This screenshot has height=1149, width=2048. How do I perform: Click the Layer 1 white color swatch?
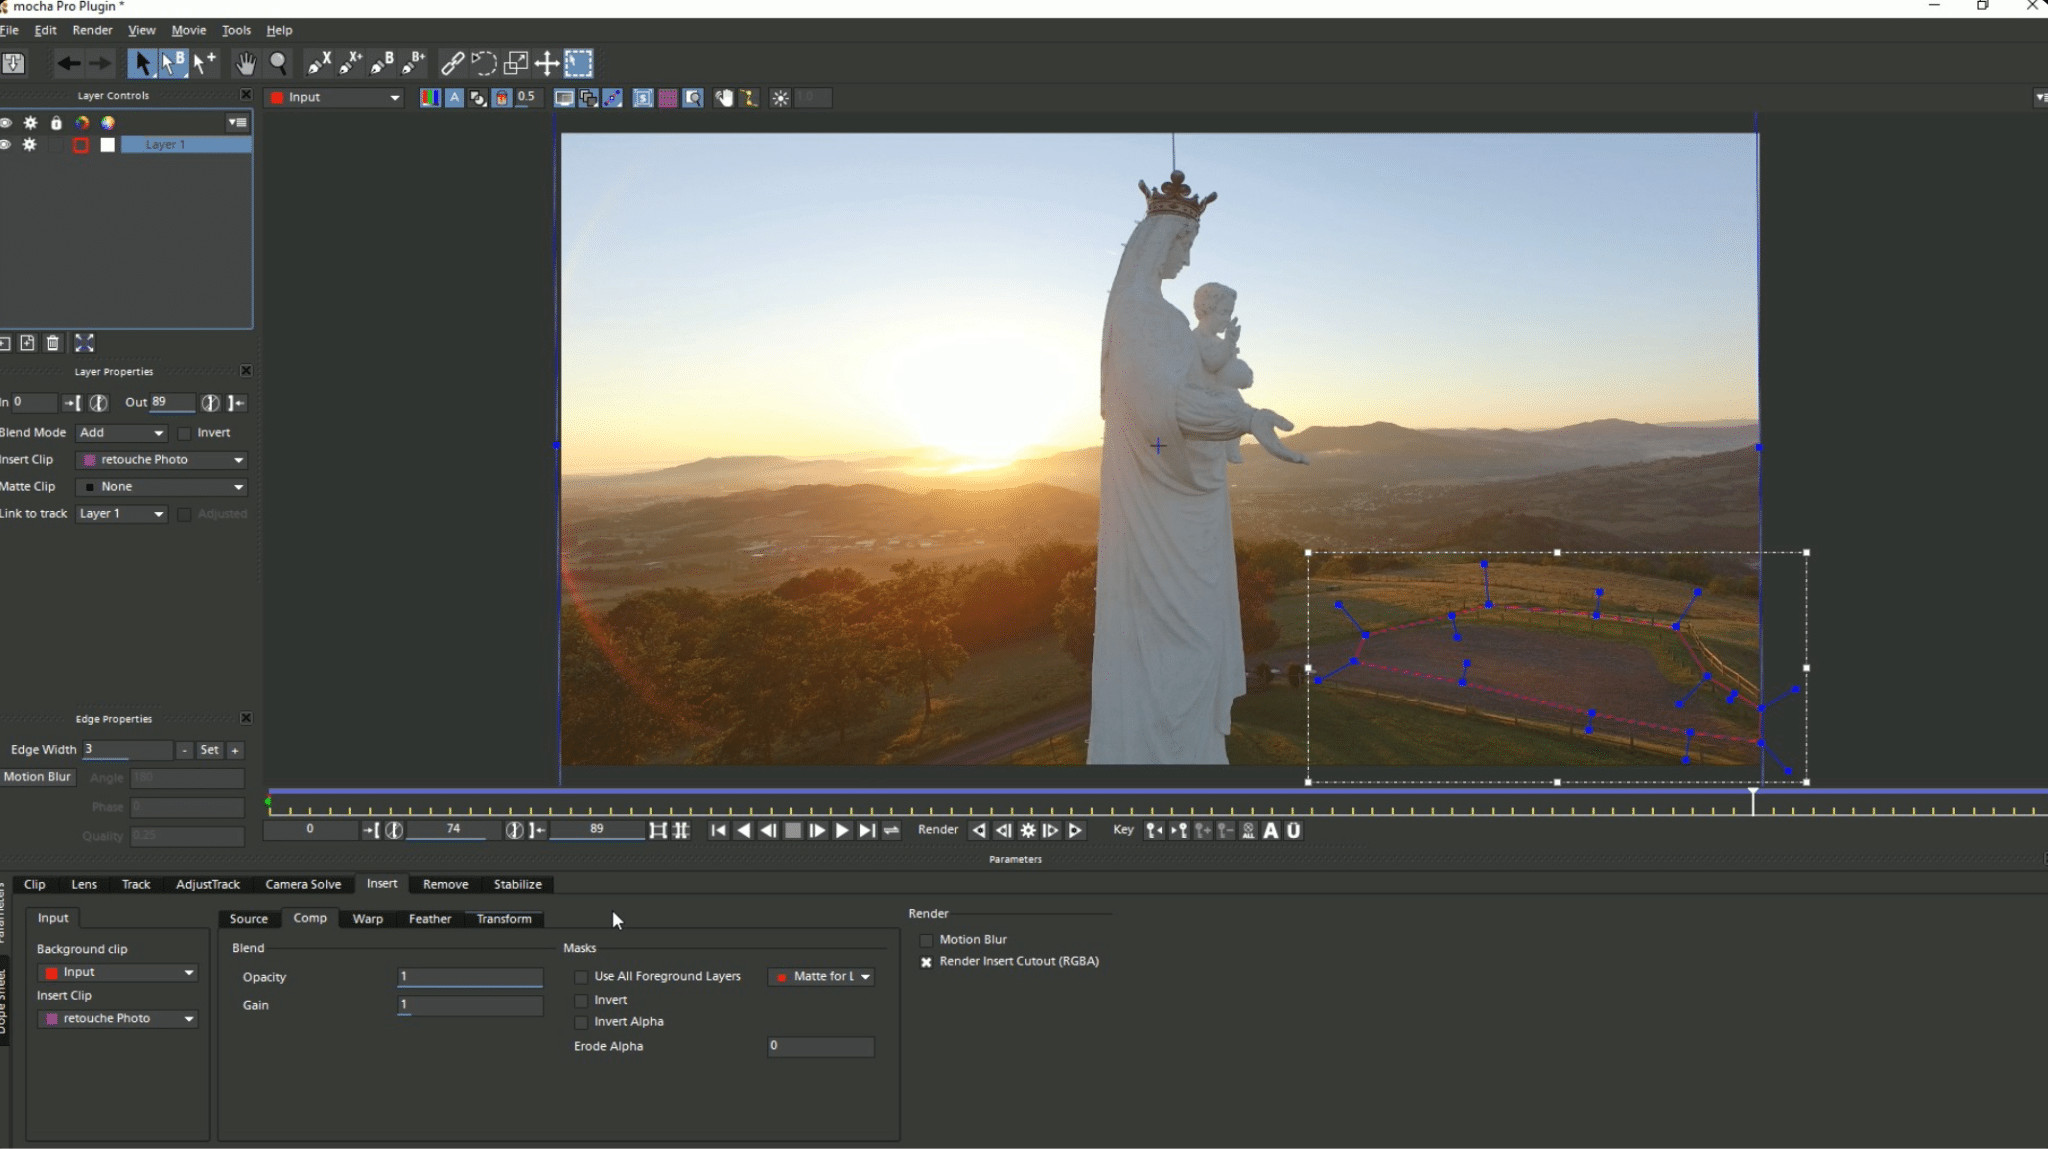[107, 145]
